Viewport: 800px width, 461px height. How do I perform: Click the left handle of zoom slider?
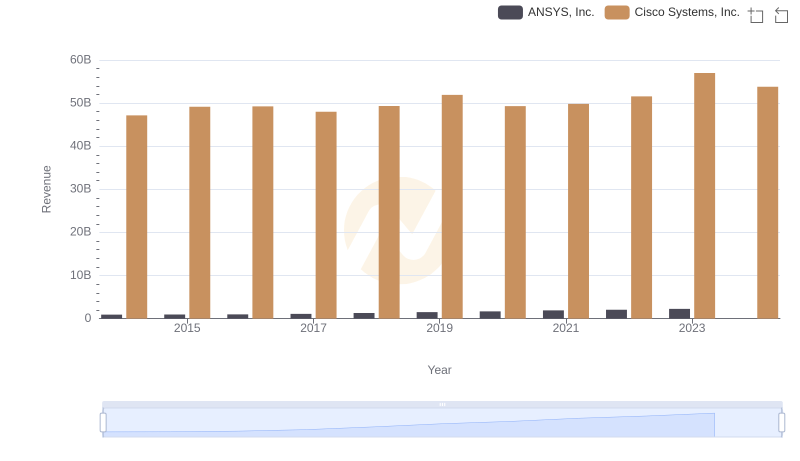click(103, 423)
